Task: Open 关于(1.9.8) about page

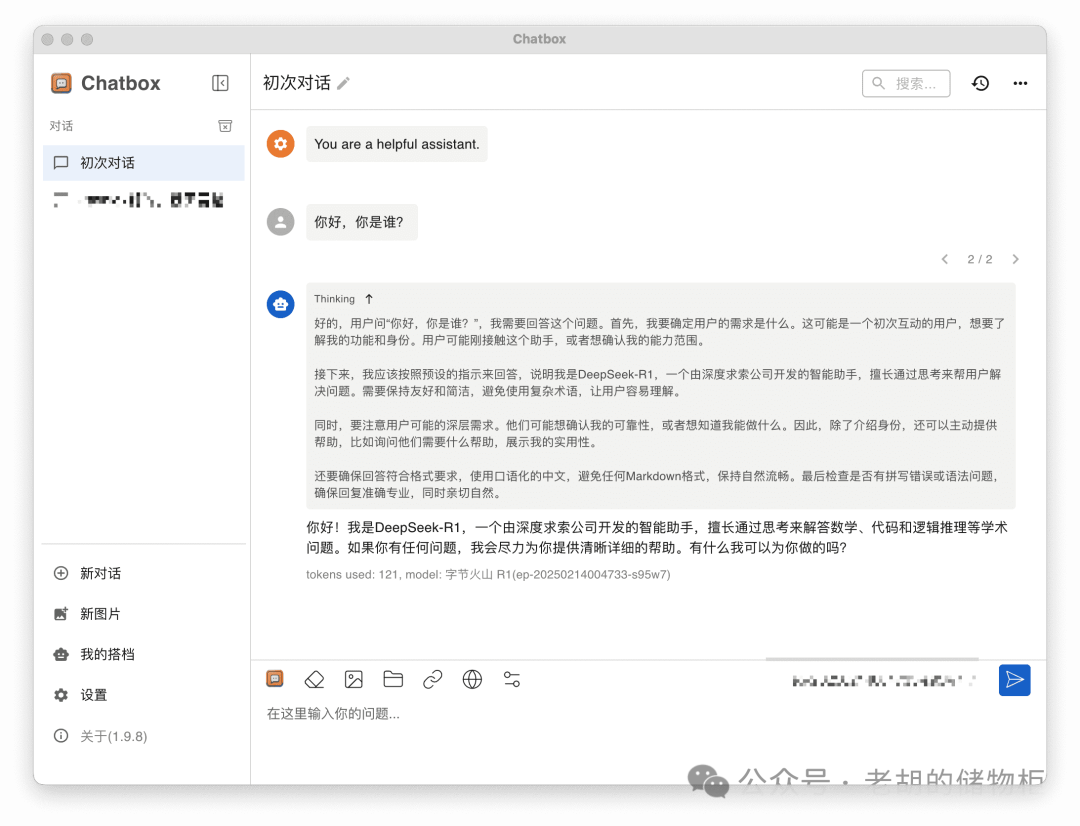Action: pyautogui.click(x=143, y=736)
